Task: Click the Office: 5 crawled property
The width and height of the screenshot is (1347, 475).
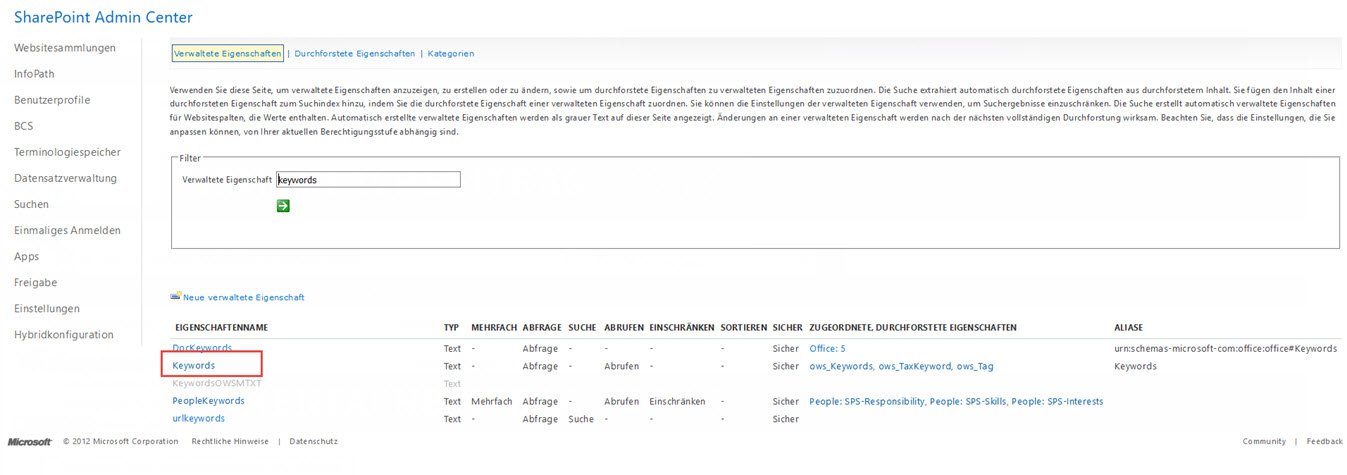Action: click(827, 348)
